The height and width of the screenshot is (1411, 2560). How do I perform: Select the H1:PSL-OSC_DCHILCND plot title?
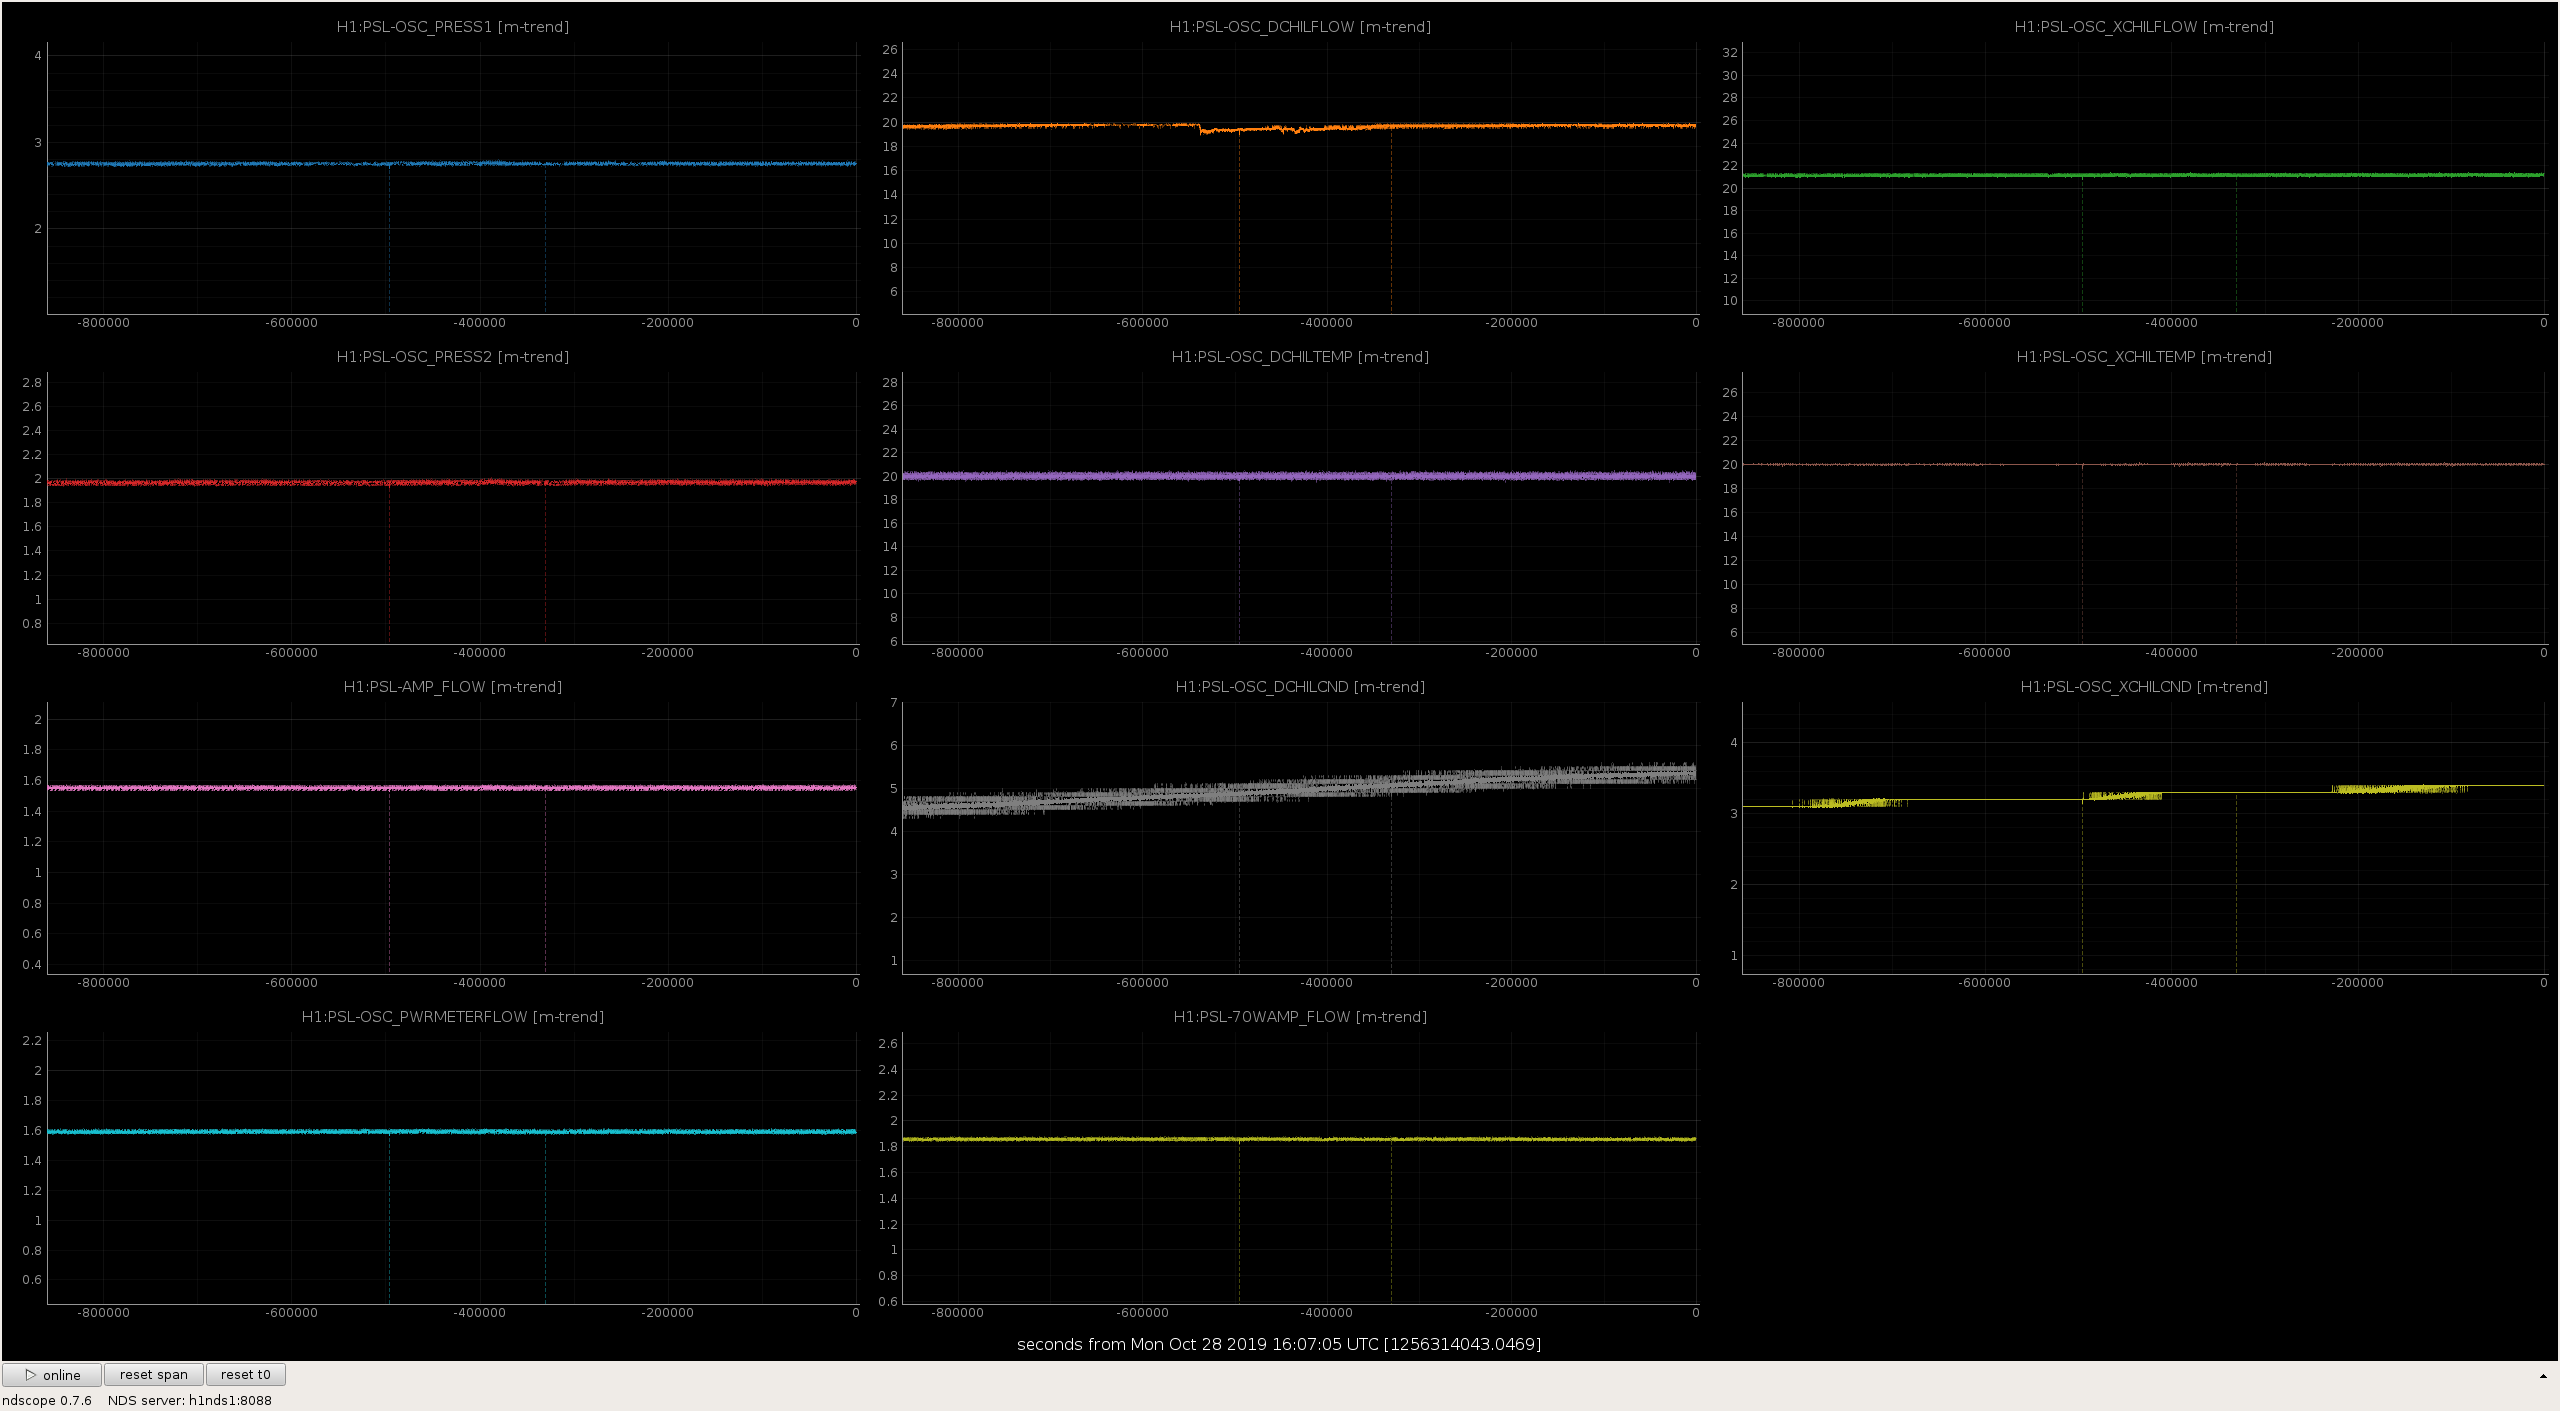click(x=1300, y=687)
